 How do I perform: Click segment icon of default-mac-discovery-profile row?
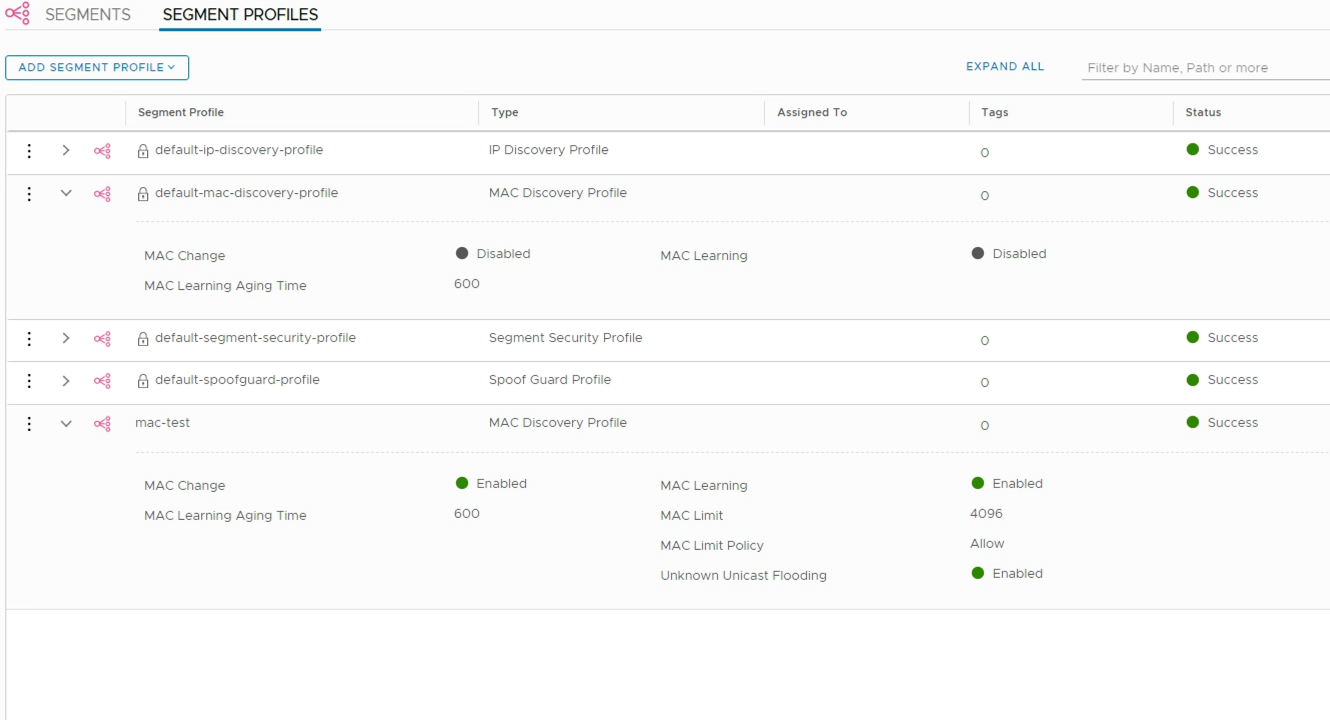click(x=102, y=194)
